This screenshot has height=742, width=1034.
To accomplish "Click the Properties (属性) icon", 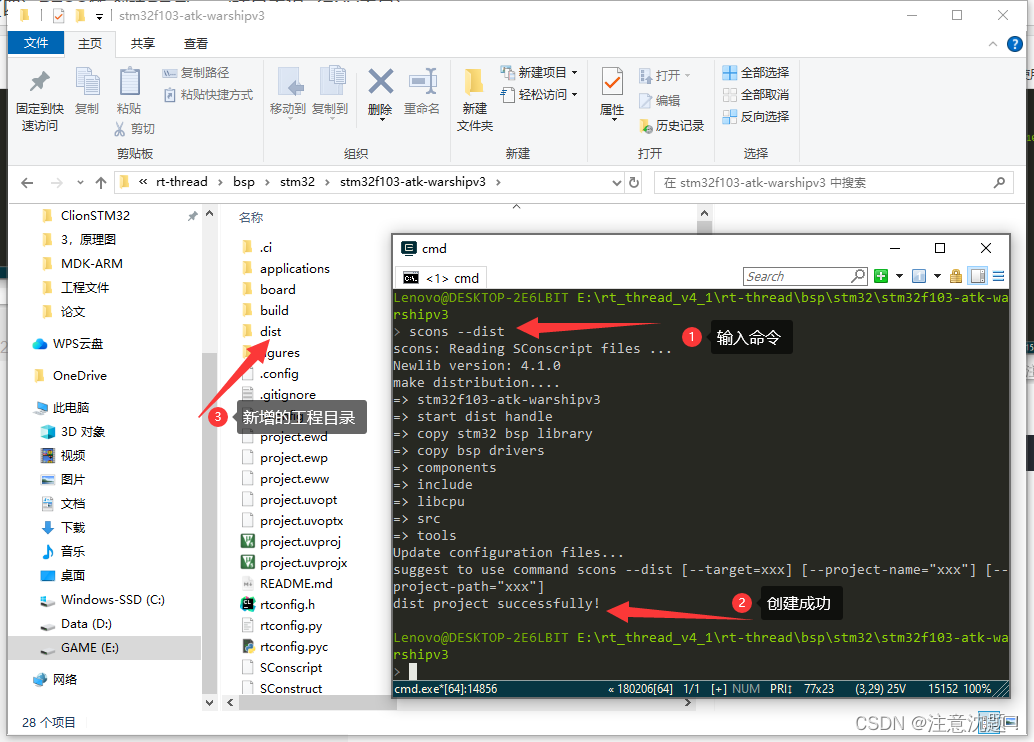I will click(x=612, y=82).
